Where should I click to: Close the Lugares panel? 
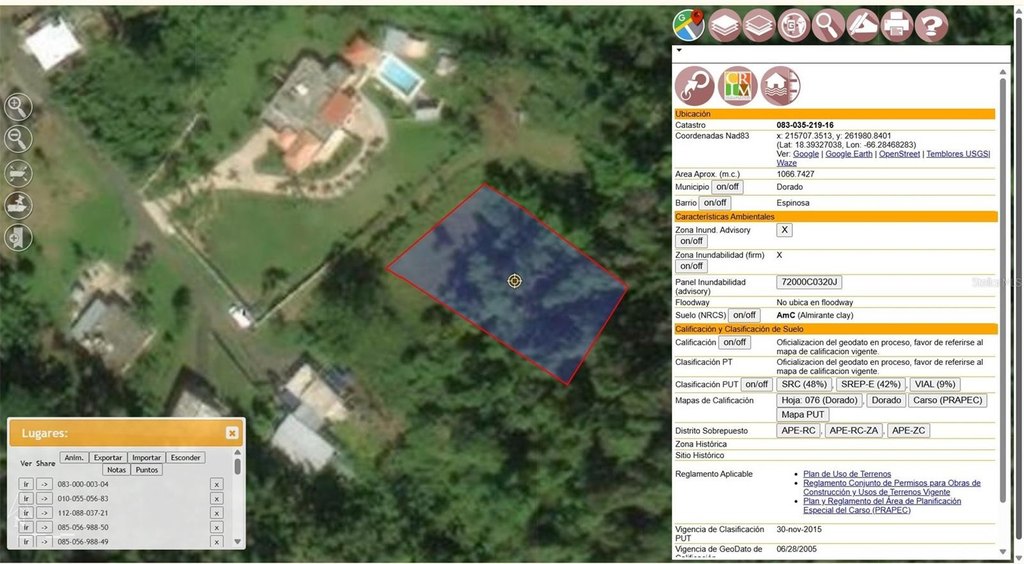(x=231, y=433)
